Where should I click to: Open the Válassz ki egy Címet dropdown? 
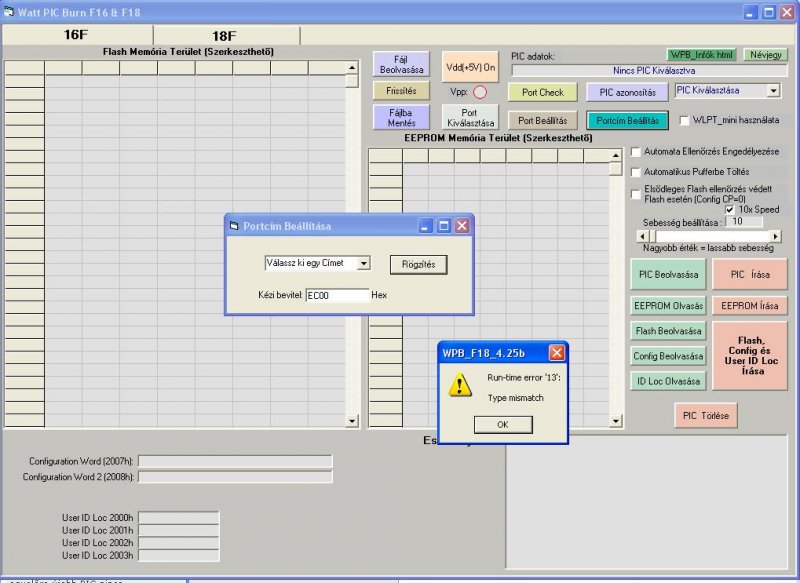[x=364, y=263]
